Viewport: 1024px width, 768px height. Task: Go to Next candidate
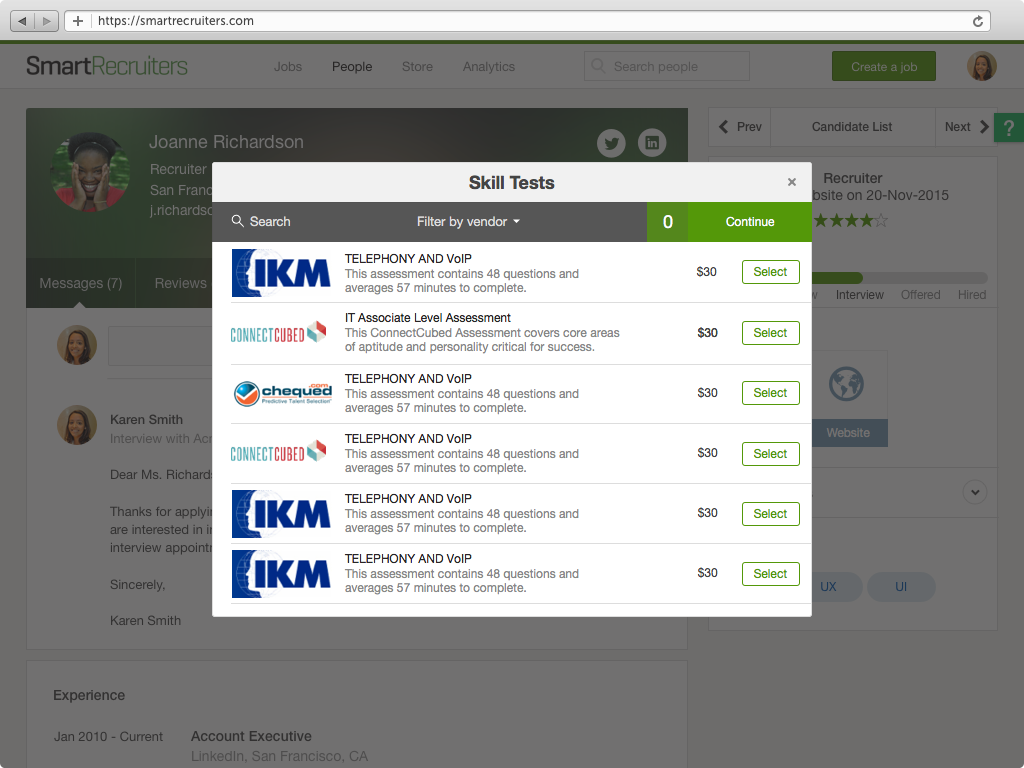click(x=966, y=127)
